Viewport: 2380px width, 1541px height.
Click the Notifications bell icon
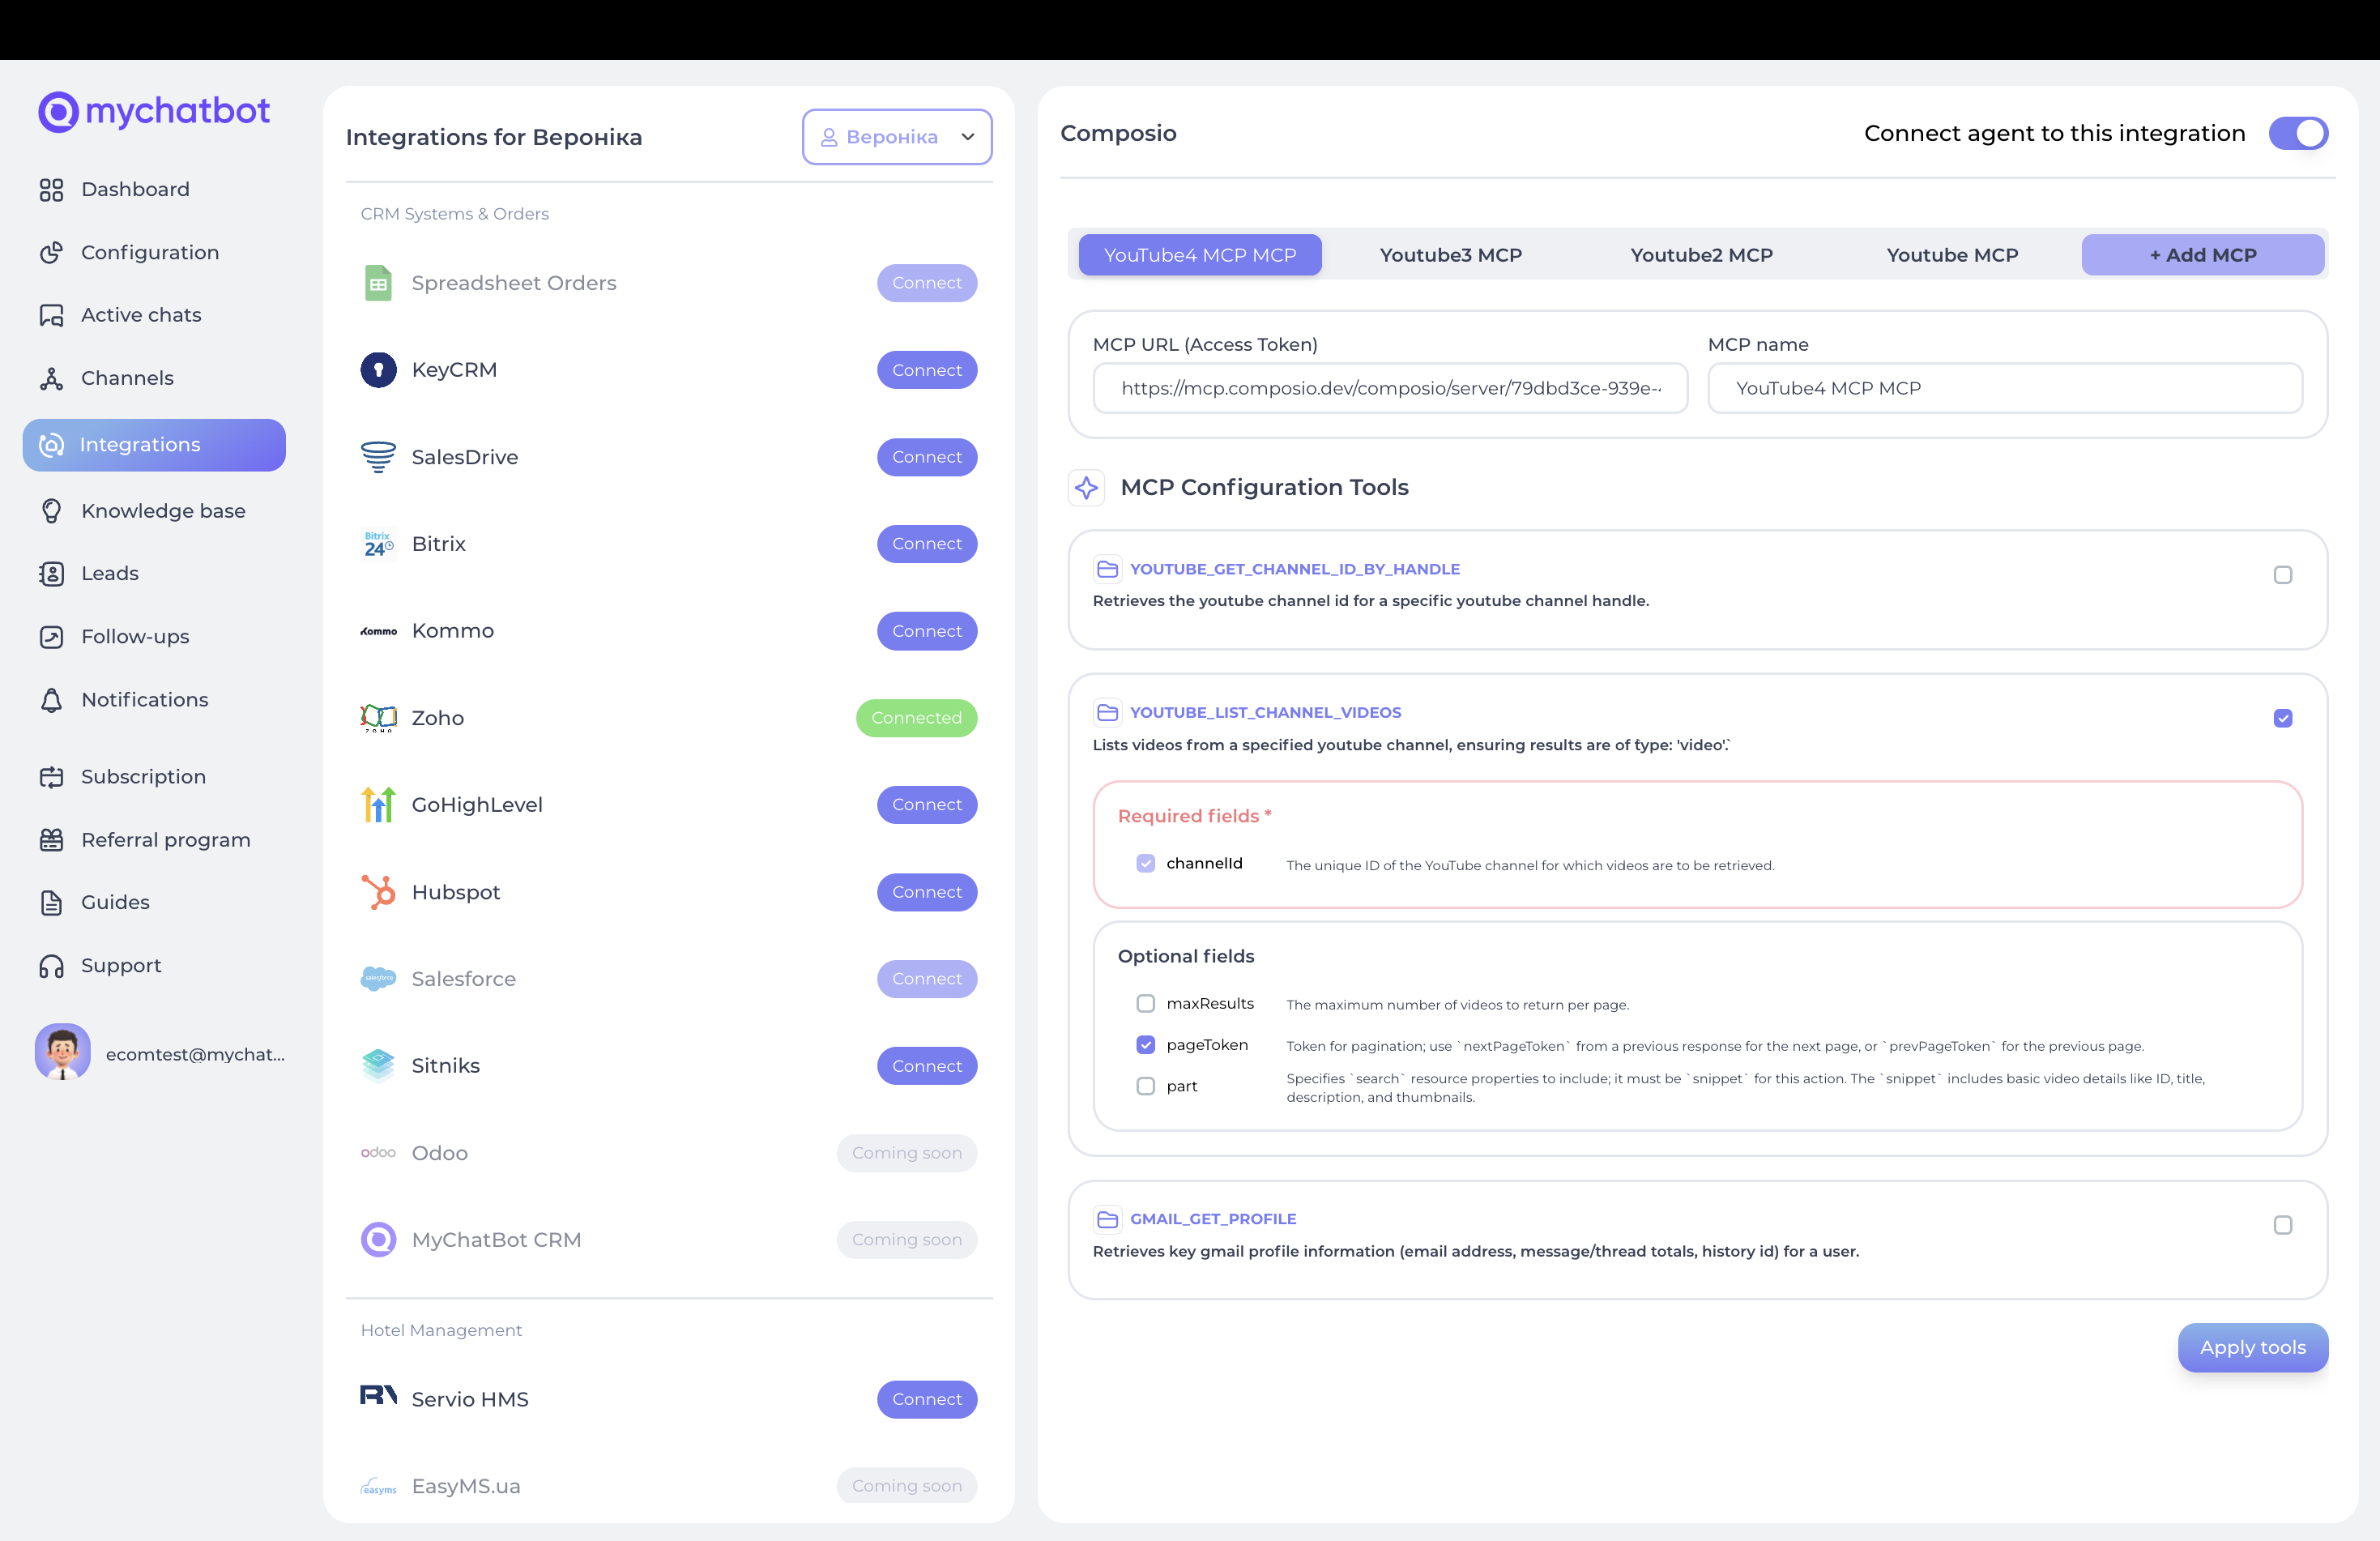(51, 700)
